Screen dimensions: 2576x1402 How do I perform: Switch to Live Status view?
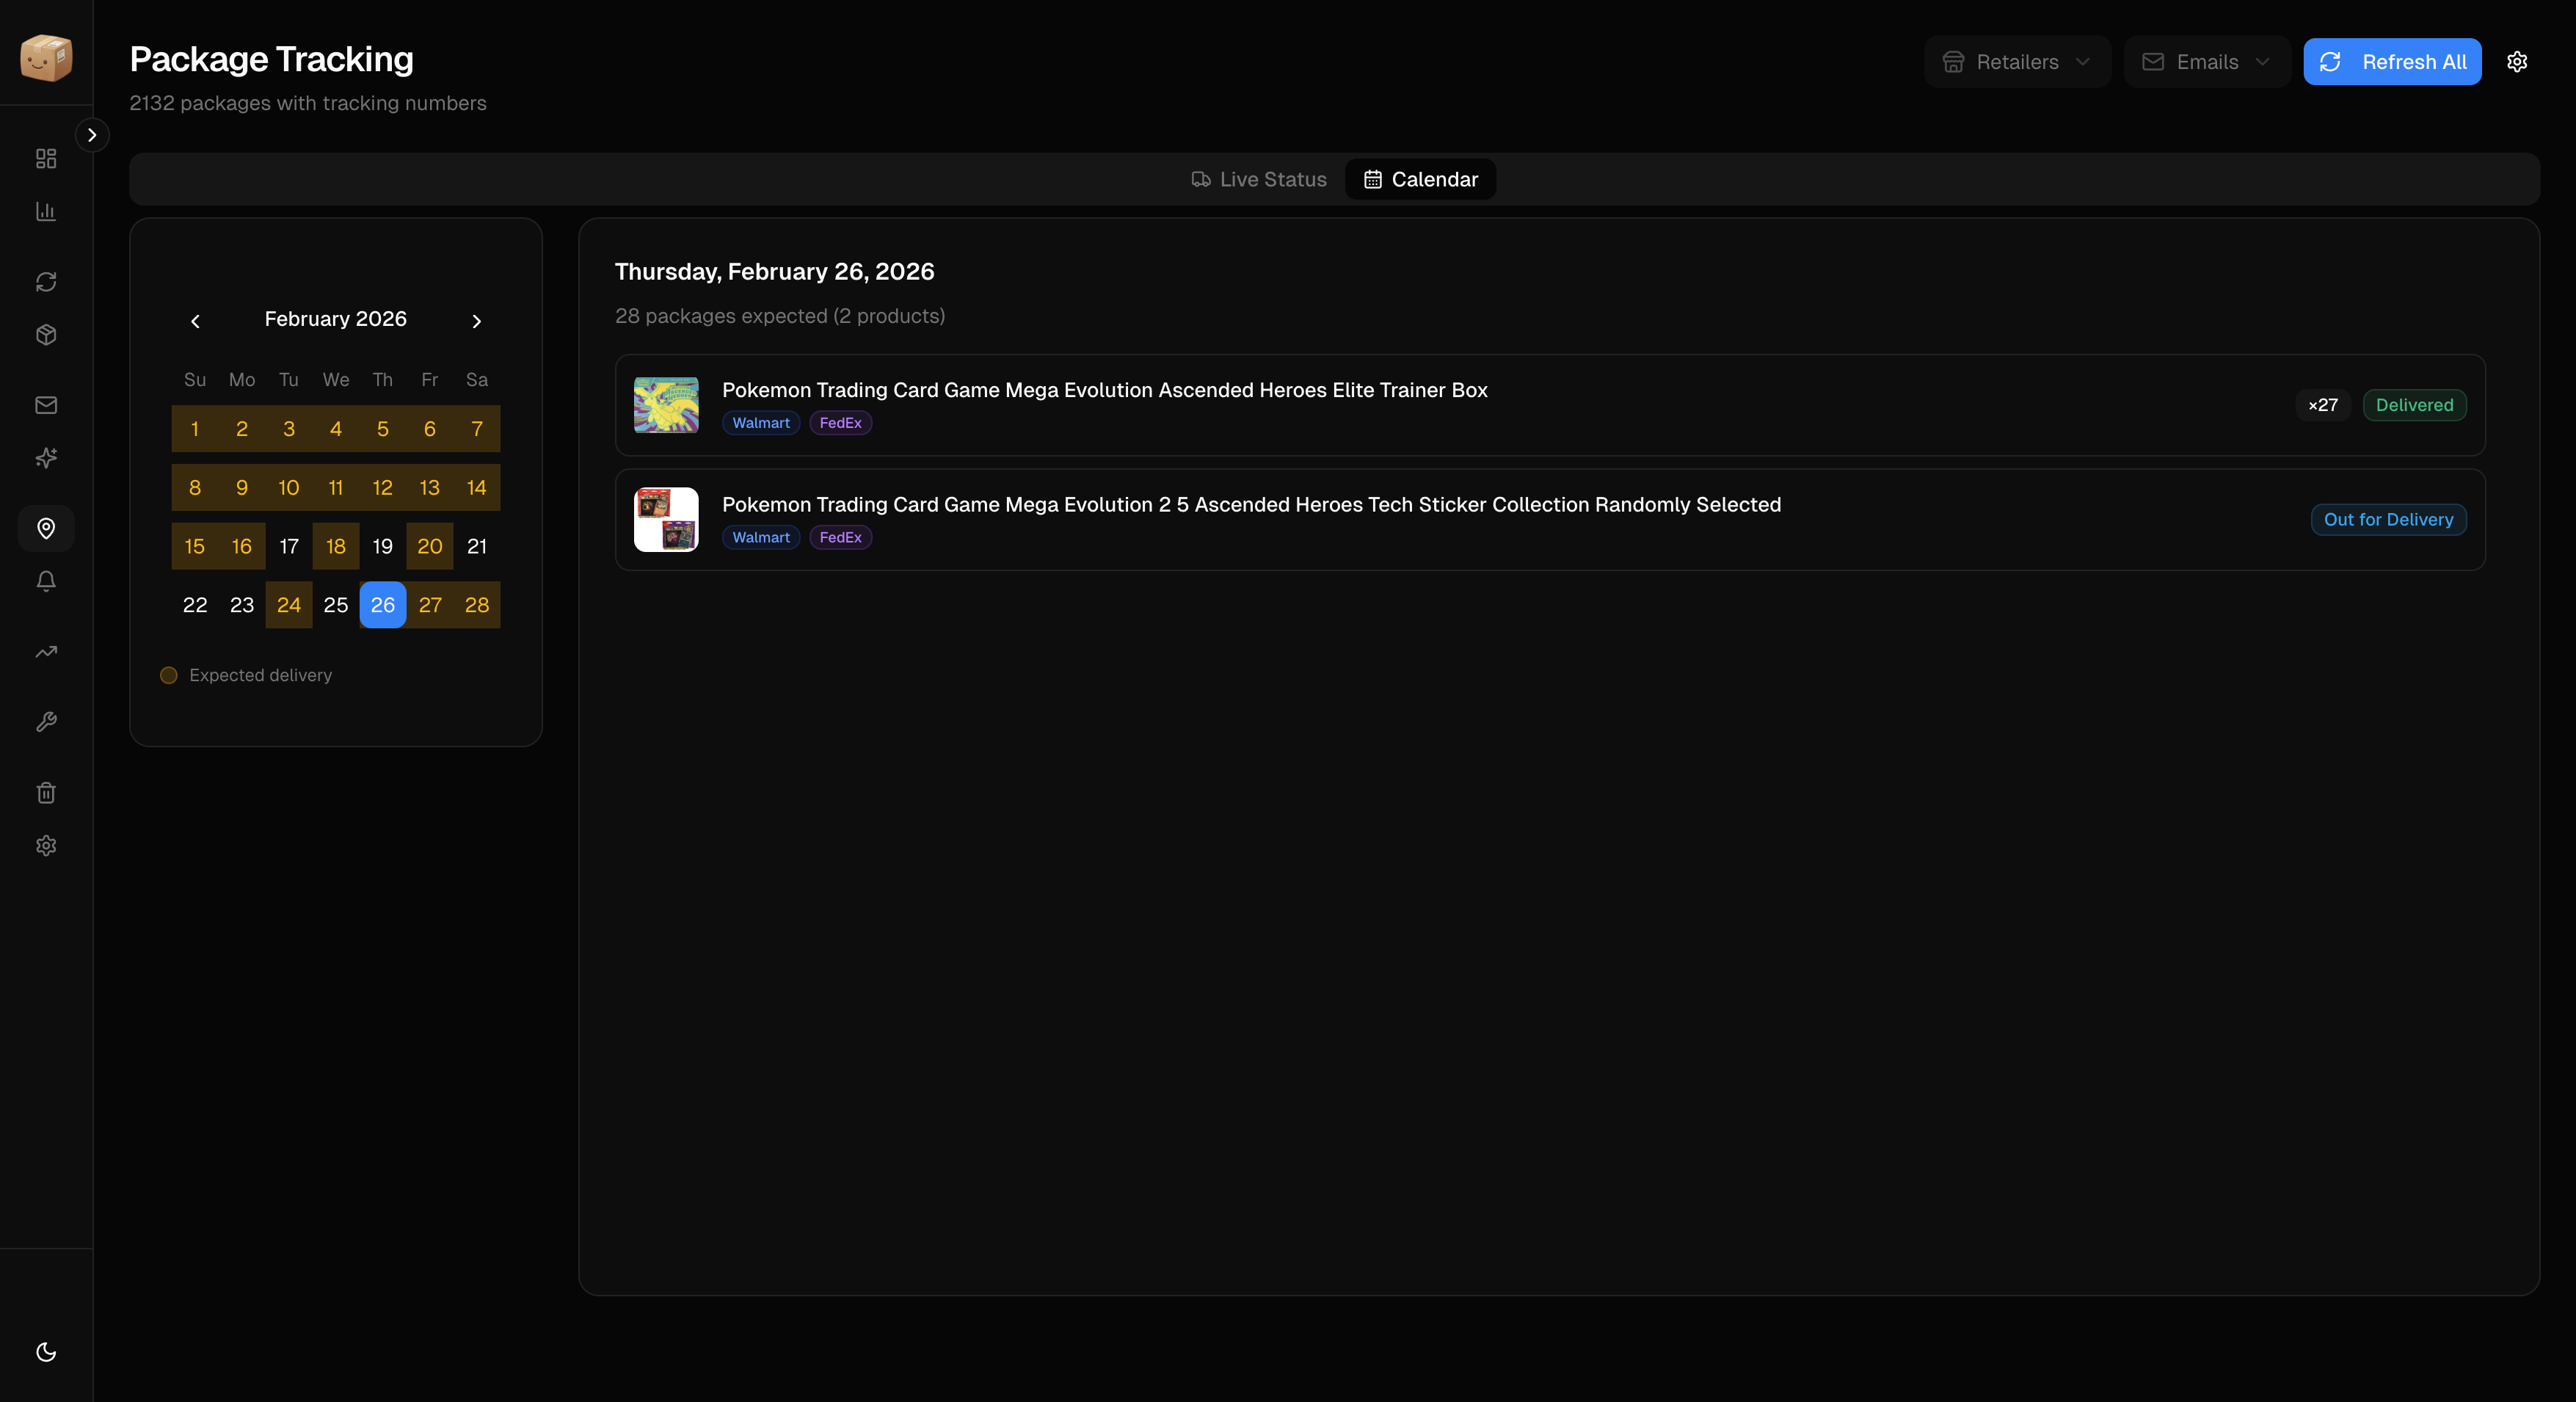[x=1258, y=179]
